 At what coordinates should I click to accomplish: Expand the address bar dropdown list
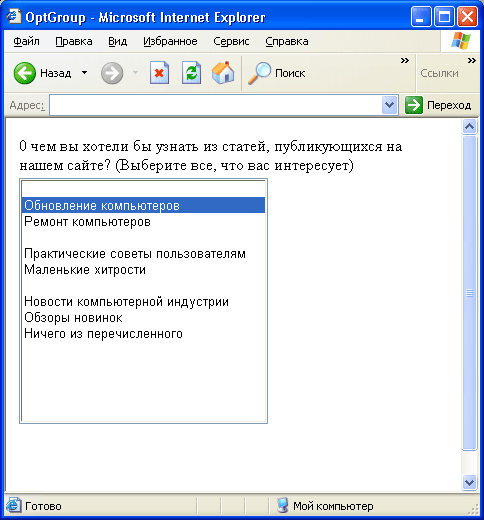coord(389,105)
